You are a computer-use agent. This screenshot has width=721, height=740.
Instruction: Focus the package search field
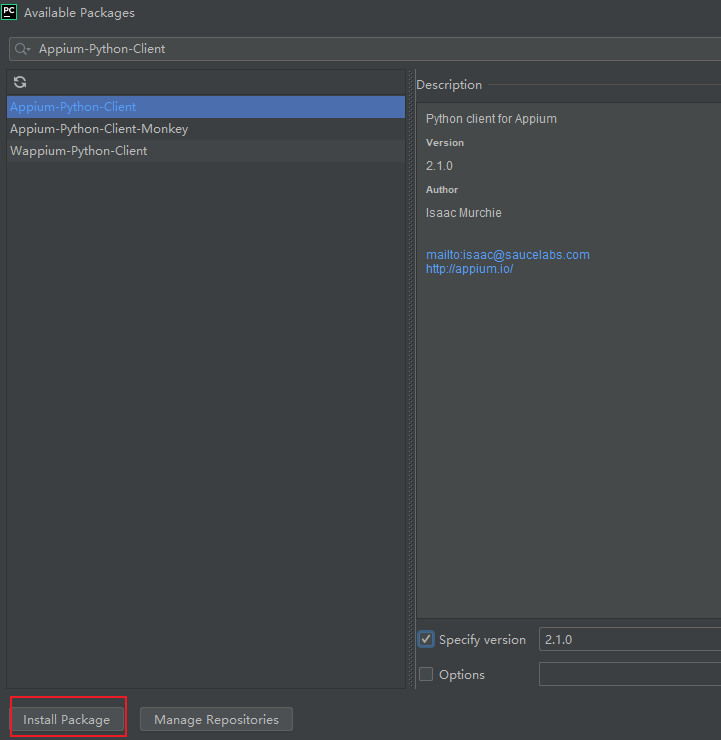pyautogui.click(x=365, y=49)
